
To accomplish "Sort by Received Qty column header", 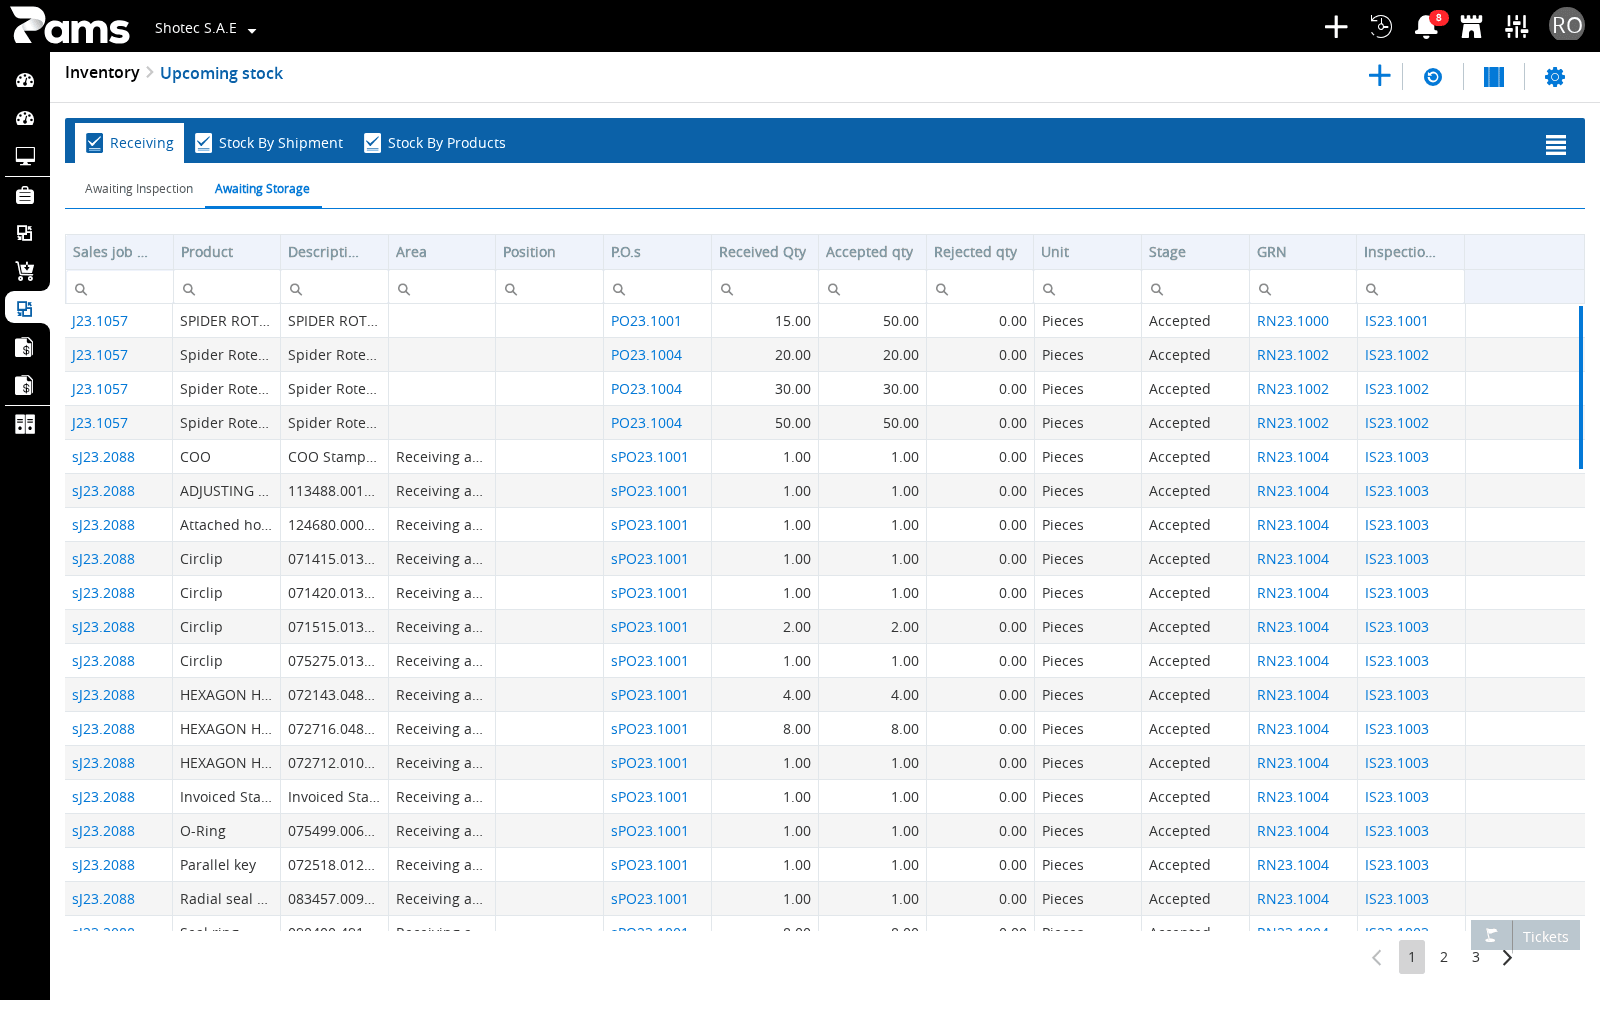I will click(763, 252).
